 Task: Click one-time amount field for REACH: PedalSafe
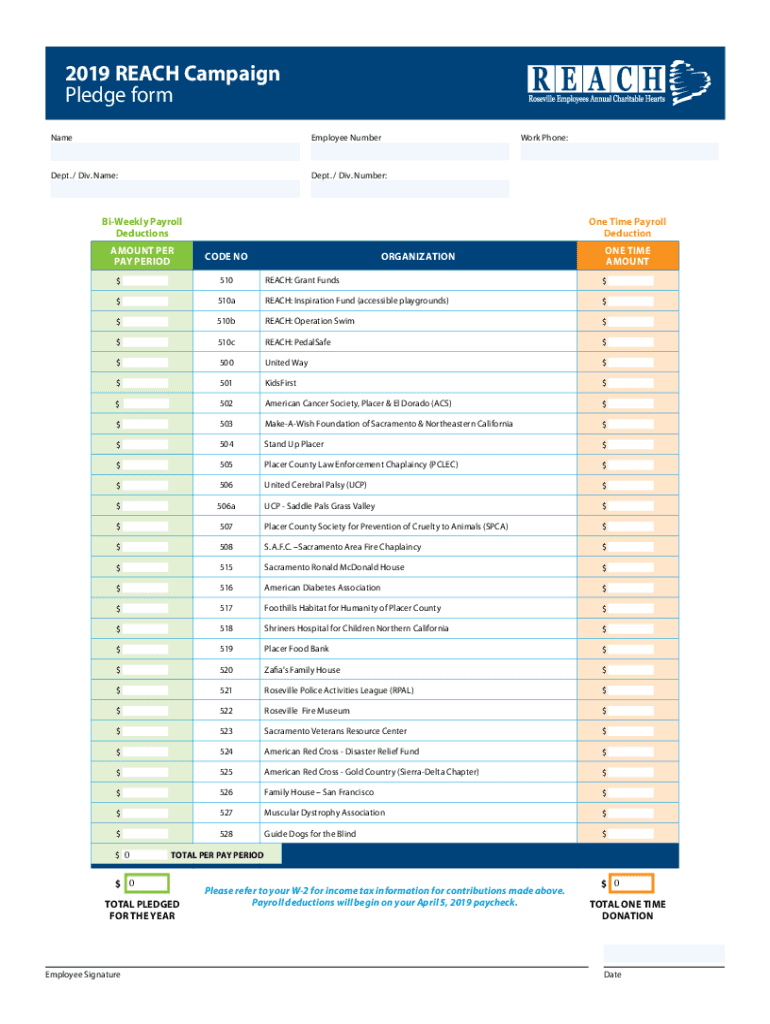632,342
